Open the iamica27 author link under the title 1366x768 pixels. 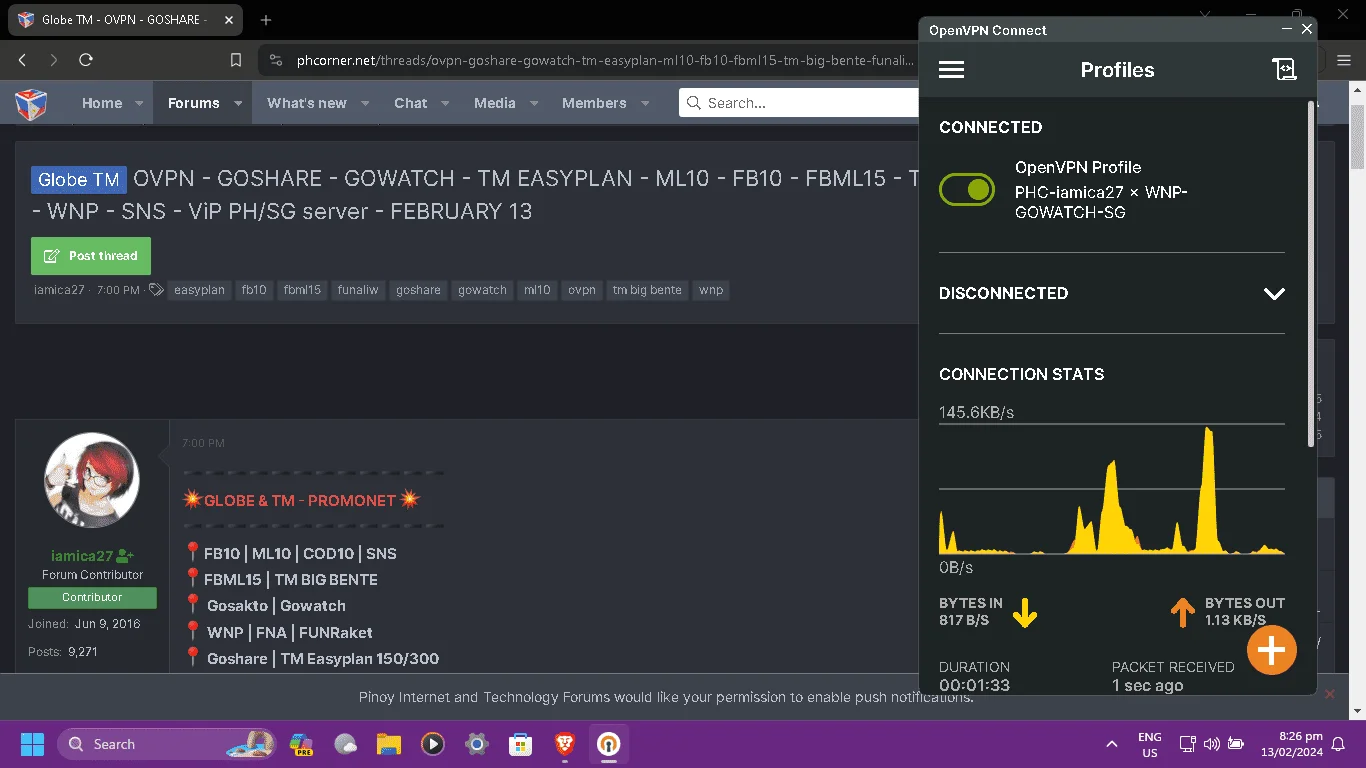[x=59, y=290]
